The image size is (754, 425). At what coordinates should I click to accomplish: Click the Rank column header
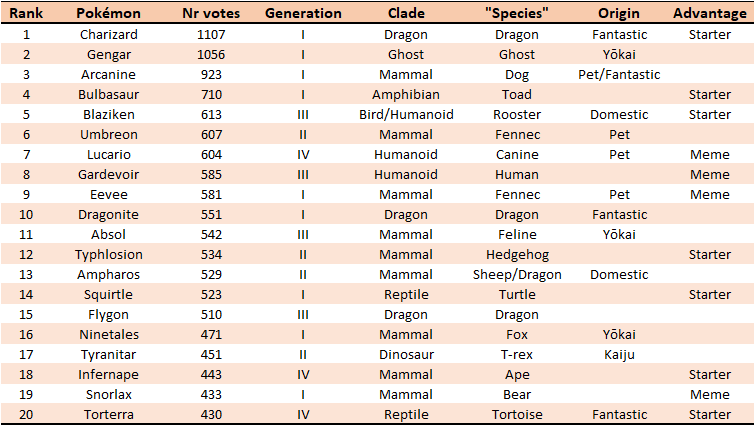[25, 14]
